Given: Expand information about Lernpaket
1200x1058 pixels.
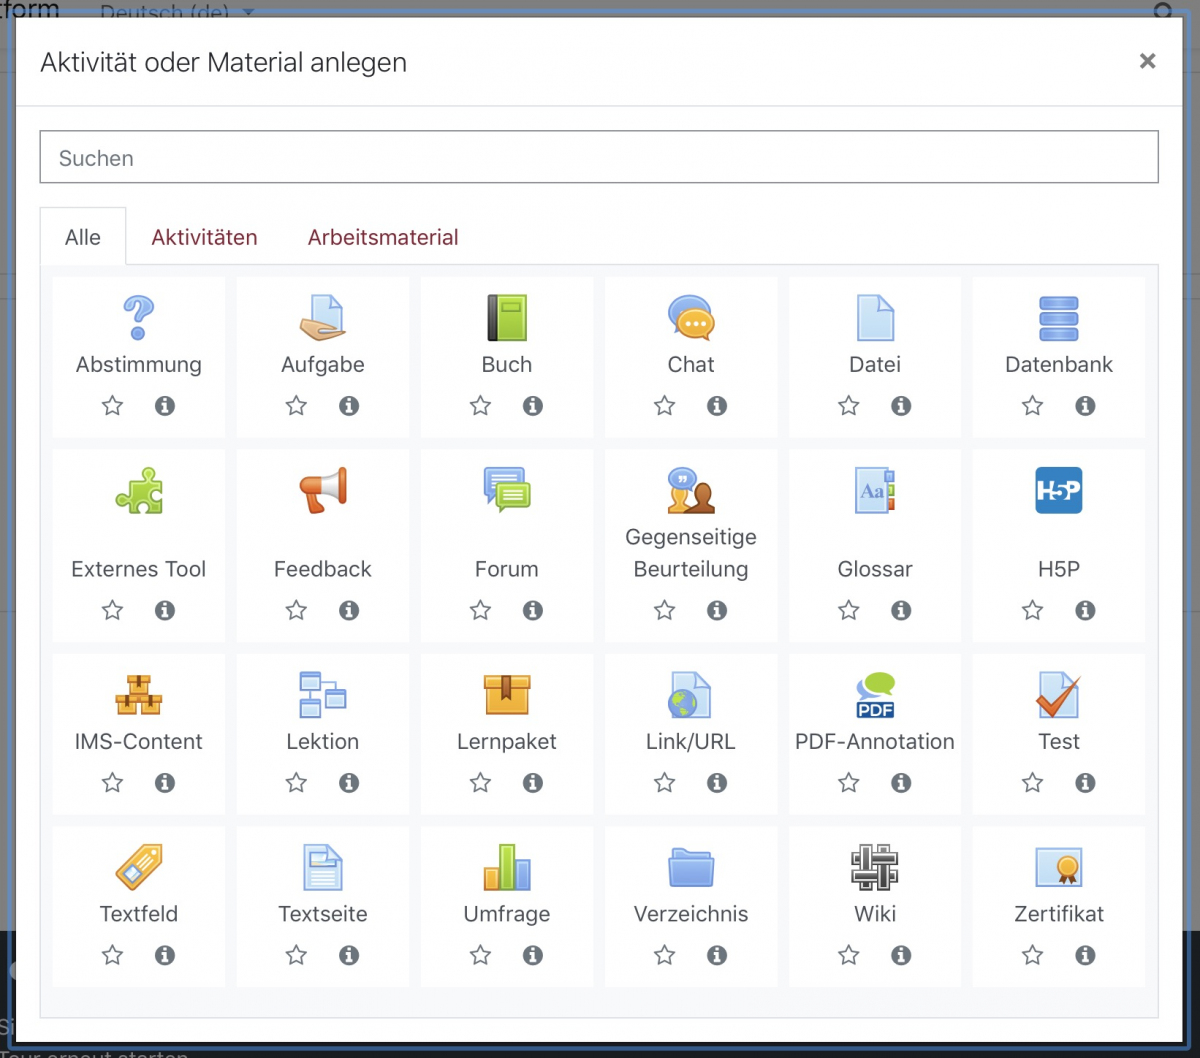Looking at the screenshot, I should click(533, 783).
